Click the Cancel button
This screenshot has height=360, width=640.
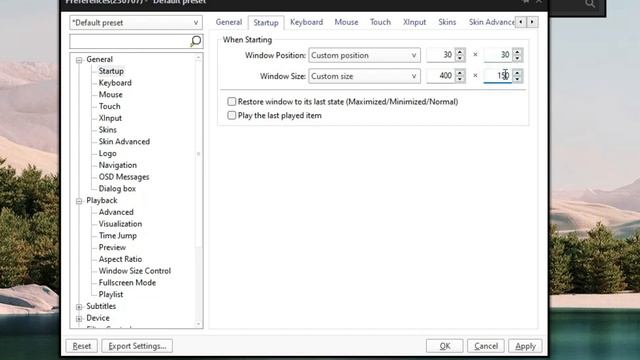(x=486, y=346)
